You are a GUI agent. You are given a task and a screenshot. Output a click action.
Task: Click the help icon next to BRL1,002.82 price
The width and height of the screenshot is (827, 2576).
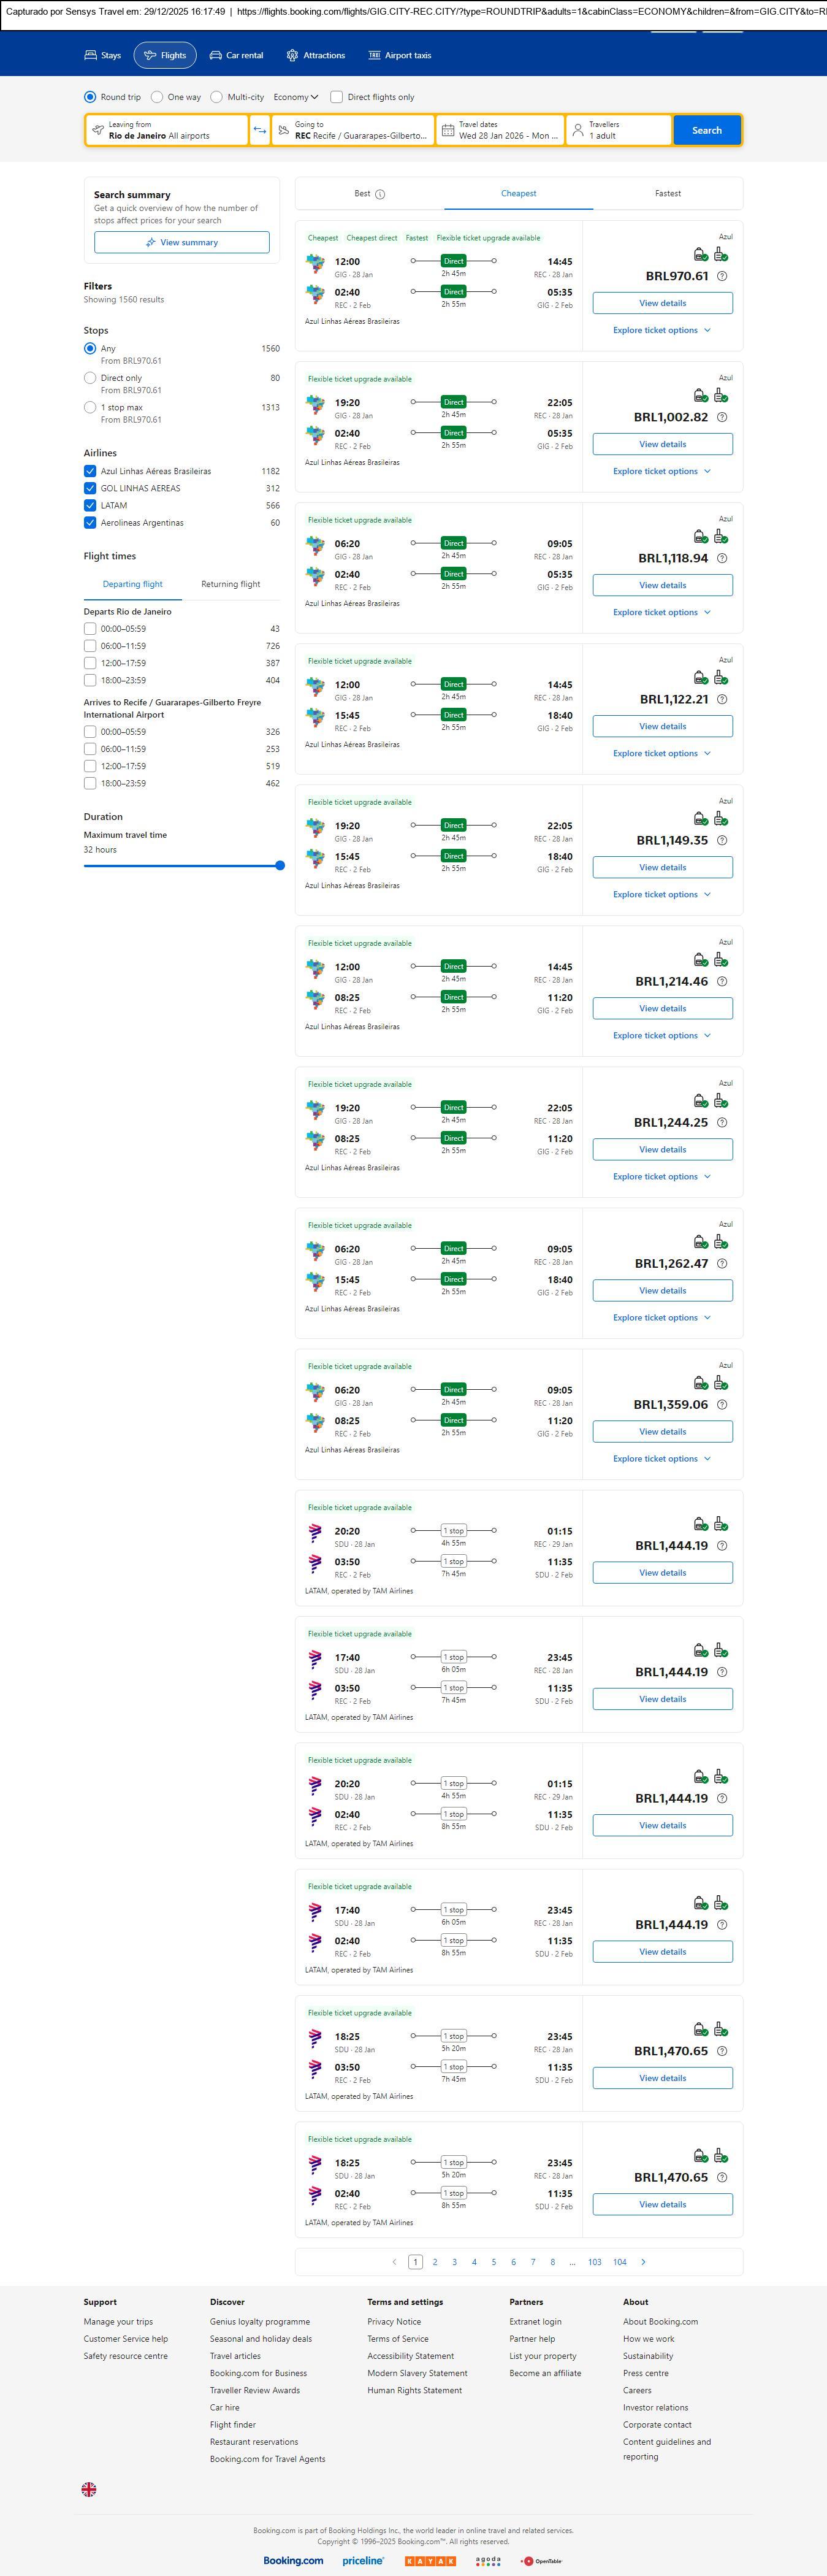(x=722, y=417)
